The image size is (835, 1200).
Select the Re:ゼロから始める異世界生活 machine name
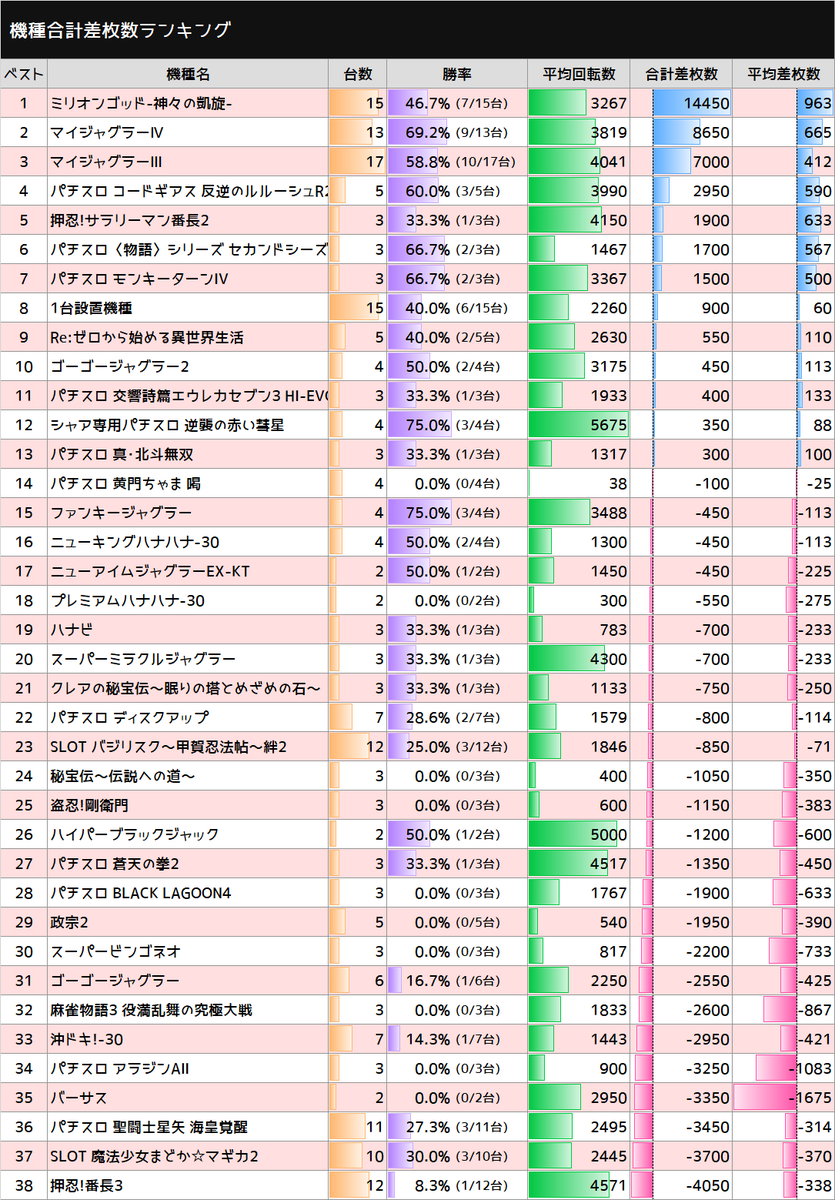pos(147,337)
